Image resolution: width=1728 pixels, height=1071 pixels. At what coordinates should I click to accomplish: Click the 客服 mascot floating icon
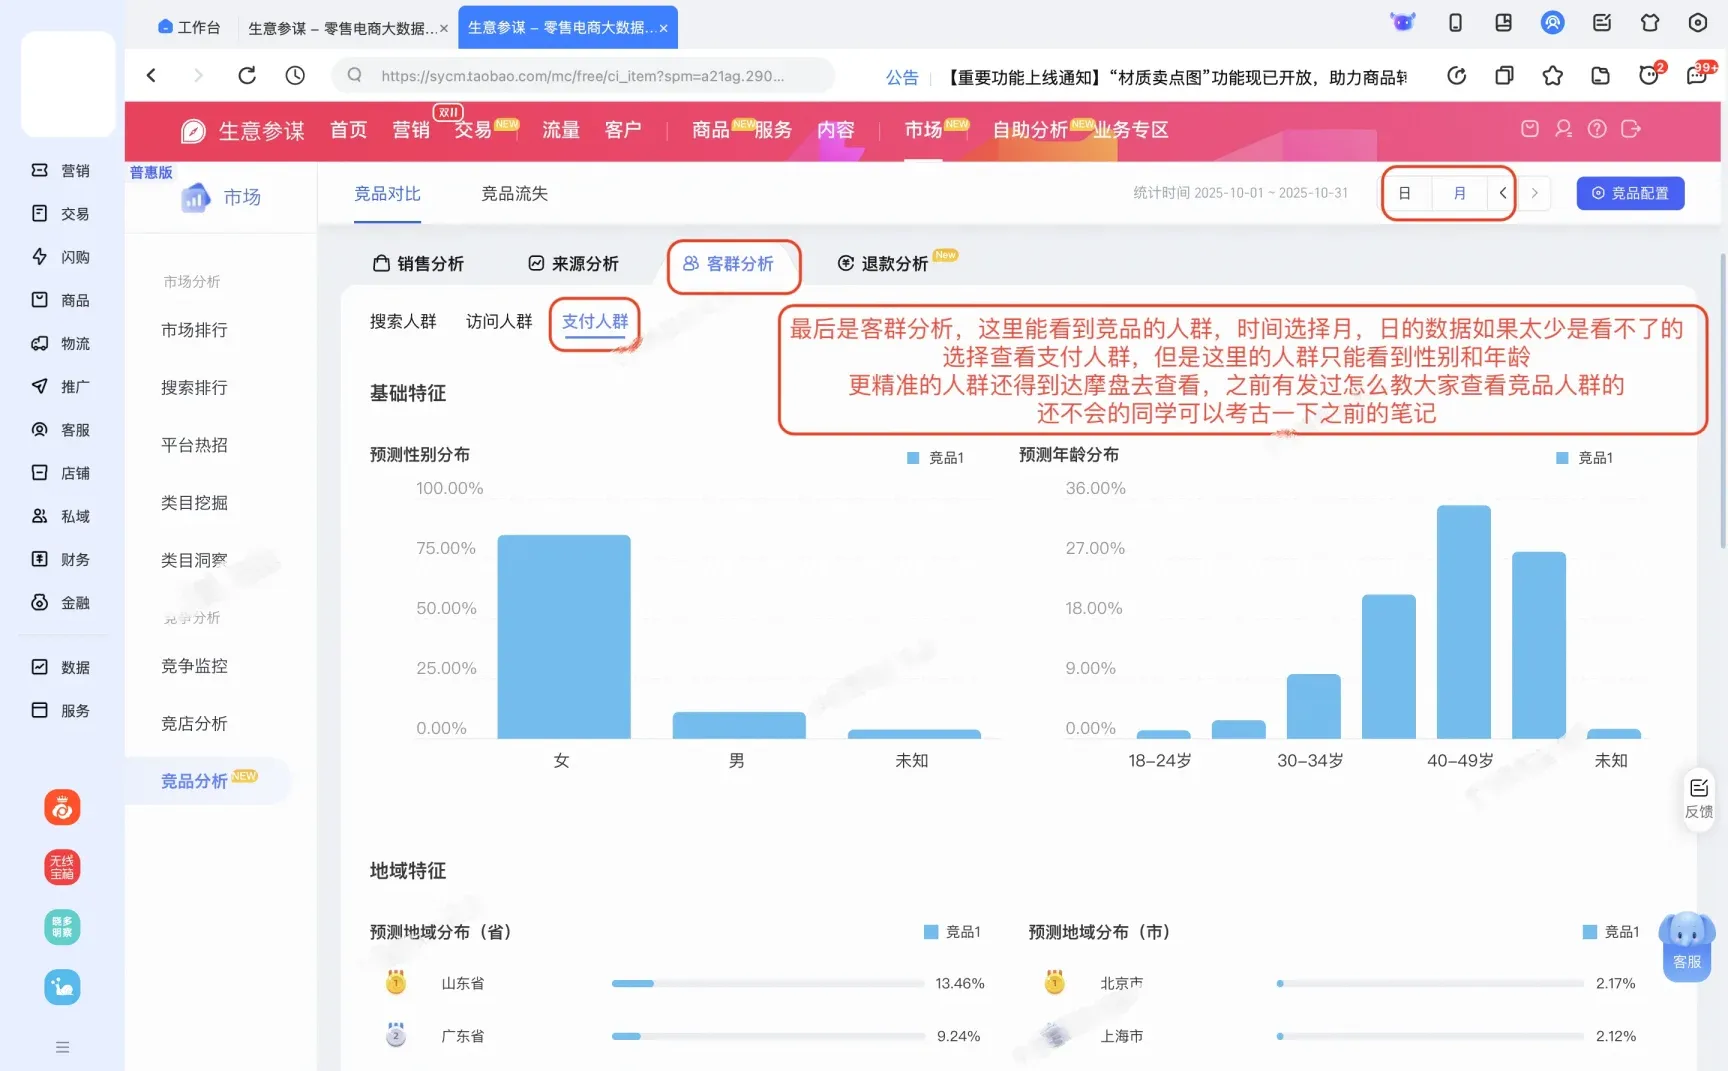click(1687, 946)
